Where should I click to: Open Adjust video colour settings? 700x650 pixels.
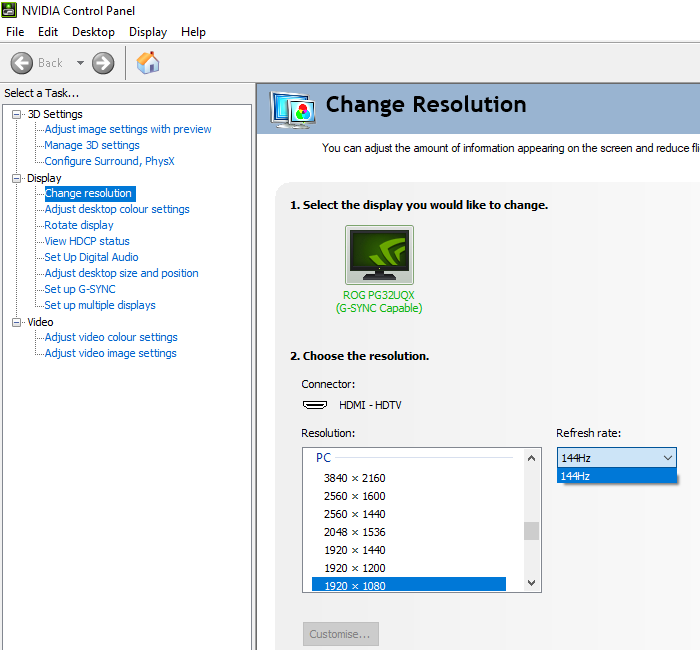click(x=111, y=338)
